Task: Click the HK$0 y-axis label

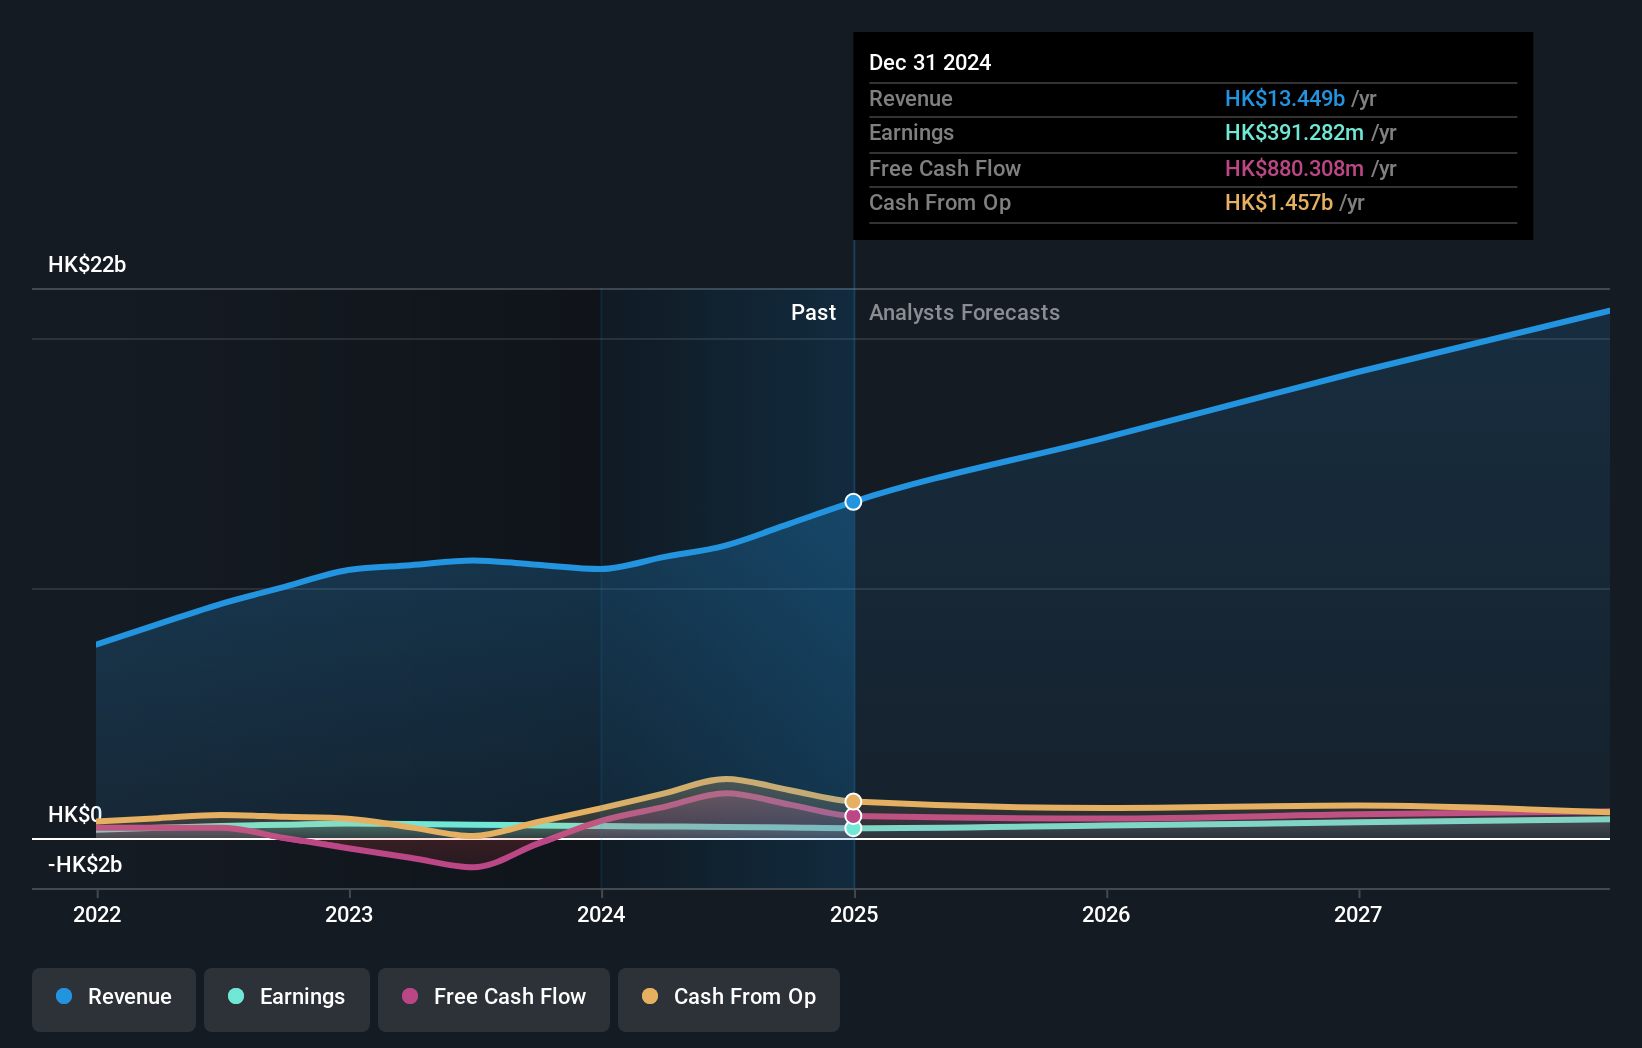Action: pos(75,815)
